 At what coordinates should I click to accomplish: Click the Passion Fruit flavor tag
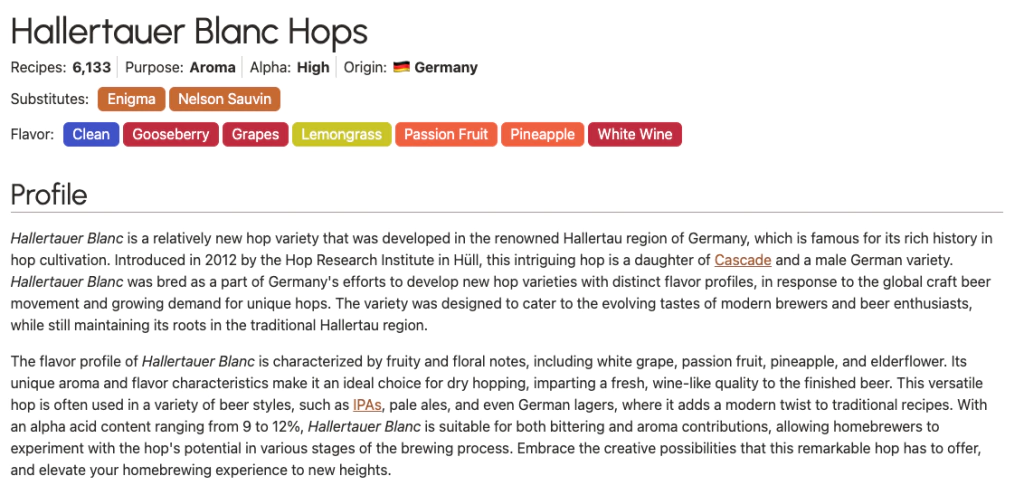pyautogui.click(x=446, y=134)
